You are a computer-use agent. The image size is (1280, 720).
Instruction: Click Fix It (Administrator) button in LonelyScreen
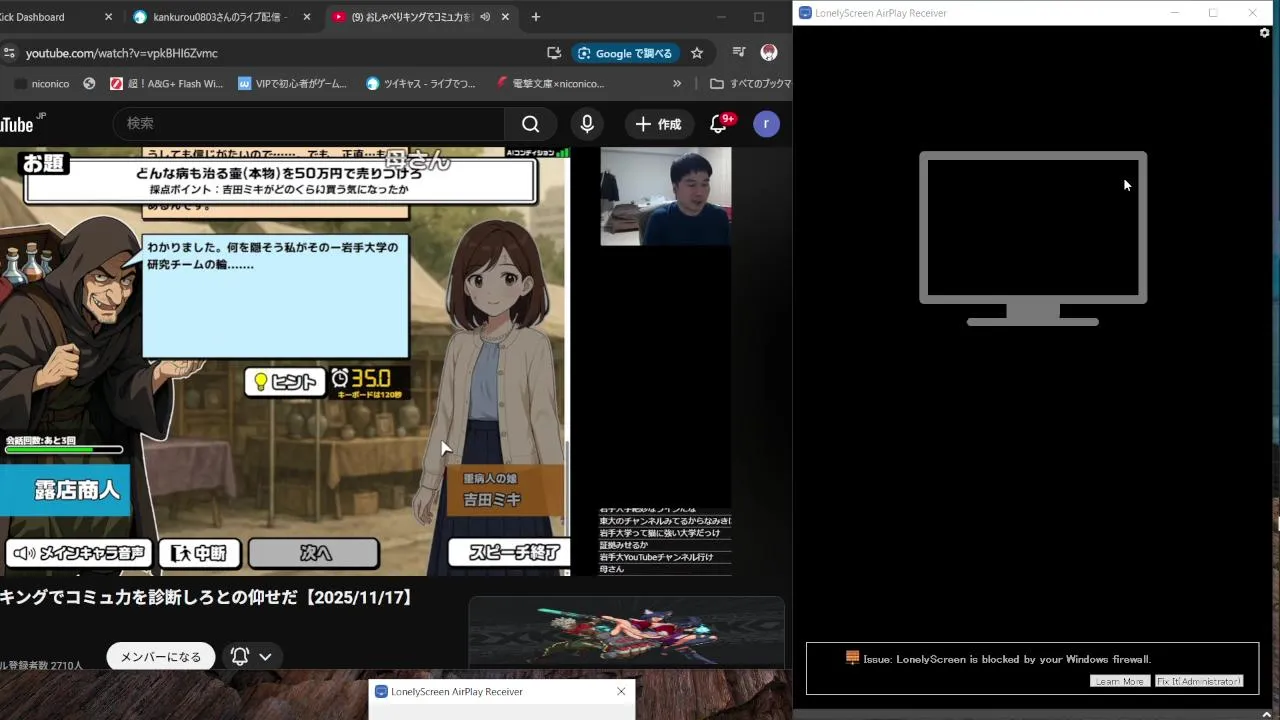[1199, 681]
